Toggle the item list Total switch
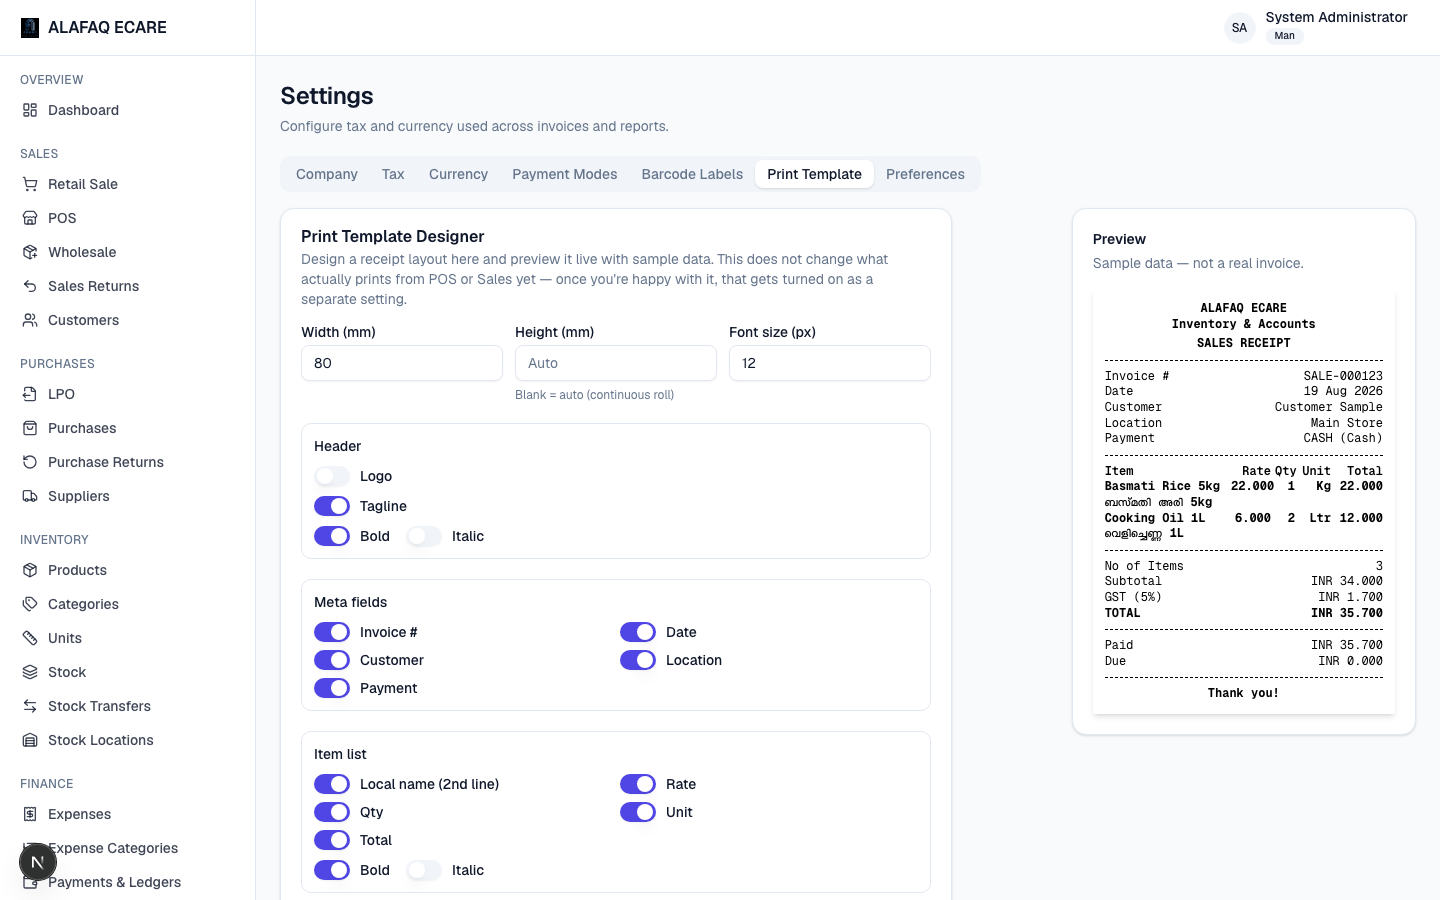 [332, 840]
